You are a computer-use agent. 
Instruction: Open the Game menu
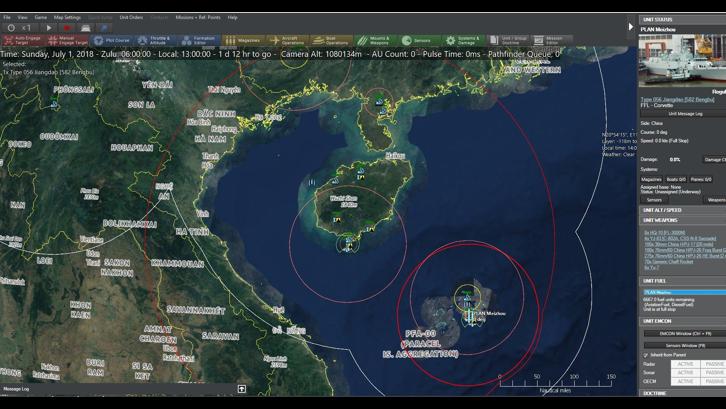point(41,18)
